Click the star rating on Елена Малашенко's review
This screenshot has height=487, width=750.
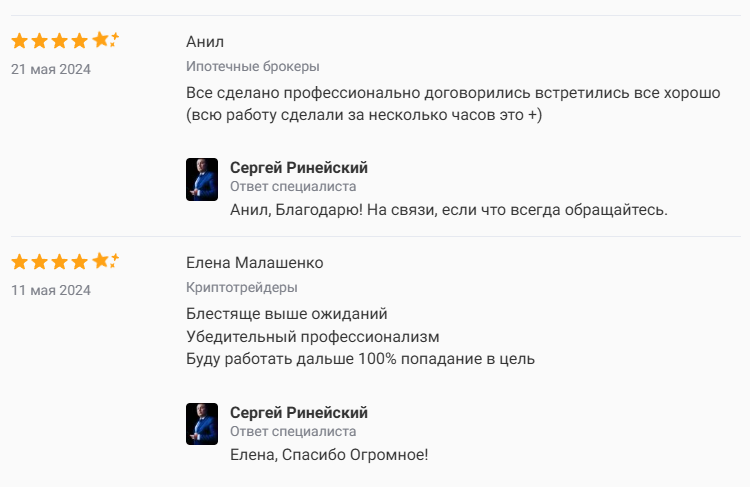[x=64, y=262]
